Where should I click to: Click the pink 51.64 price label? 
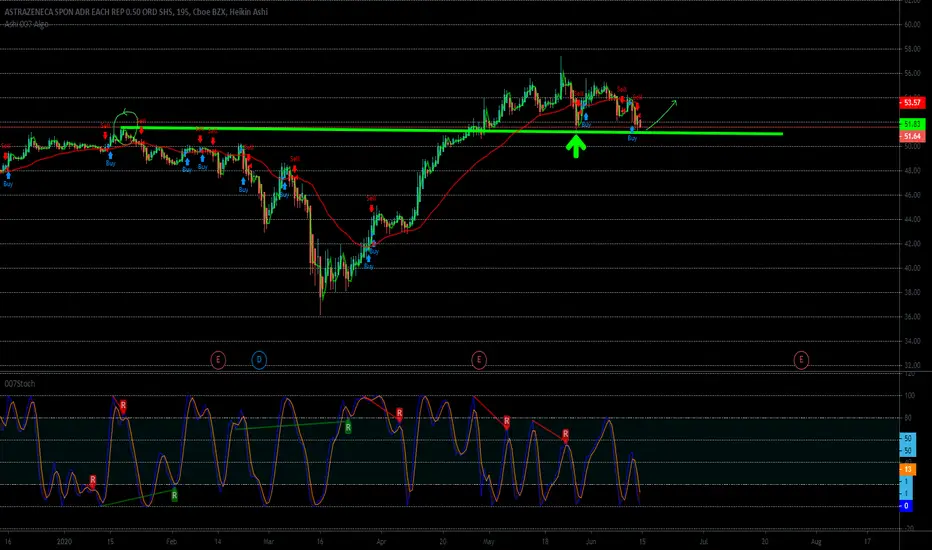912,137
